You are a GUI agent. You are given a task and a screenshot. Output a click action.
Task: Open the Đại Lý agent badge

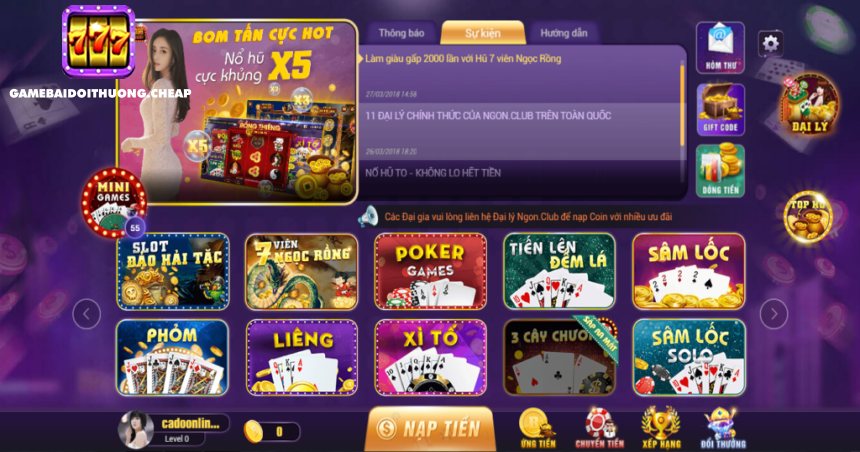tap(810, 106)
